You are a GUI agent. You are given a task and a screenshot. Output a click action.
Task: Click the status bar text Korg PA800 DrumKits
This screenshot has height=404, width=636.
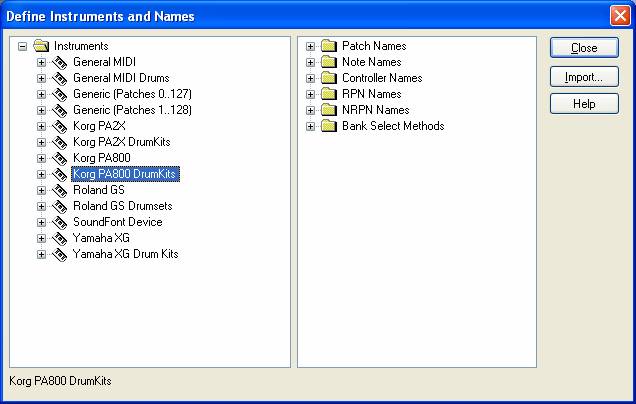[x=60, y=381]
